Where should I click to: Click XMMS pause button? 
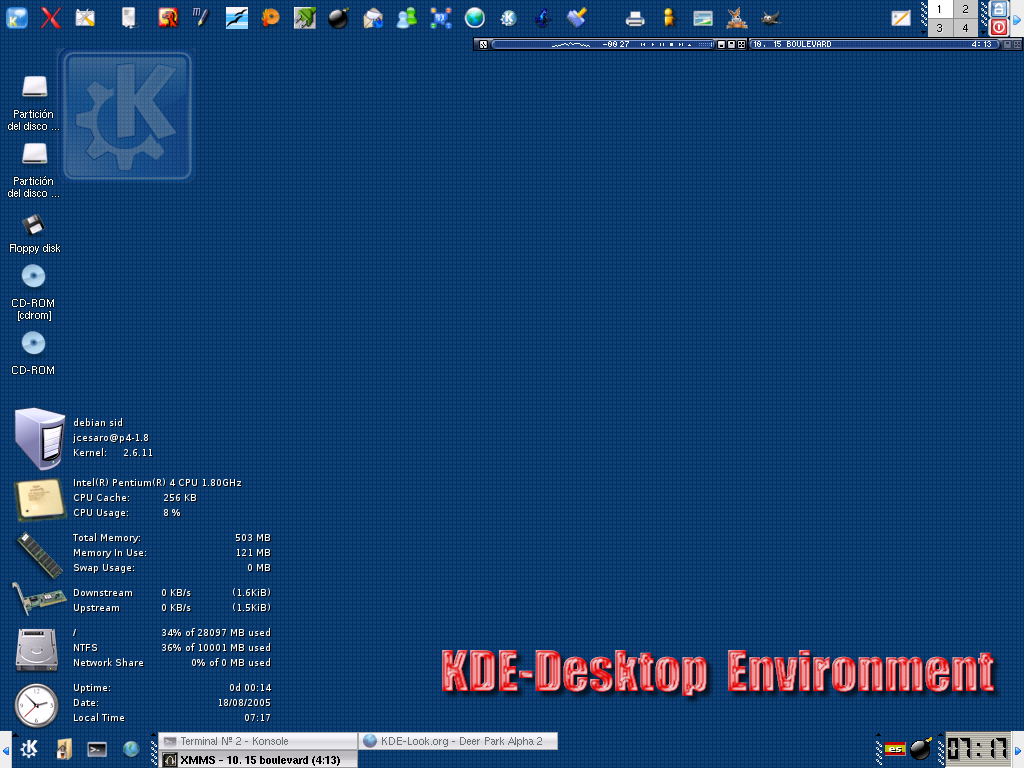[x=662, y=44]
